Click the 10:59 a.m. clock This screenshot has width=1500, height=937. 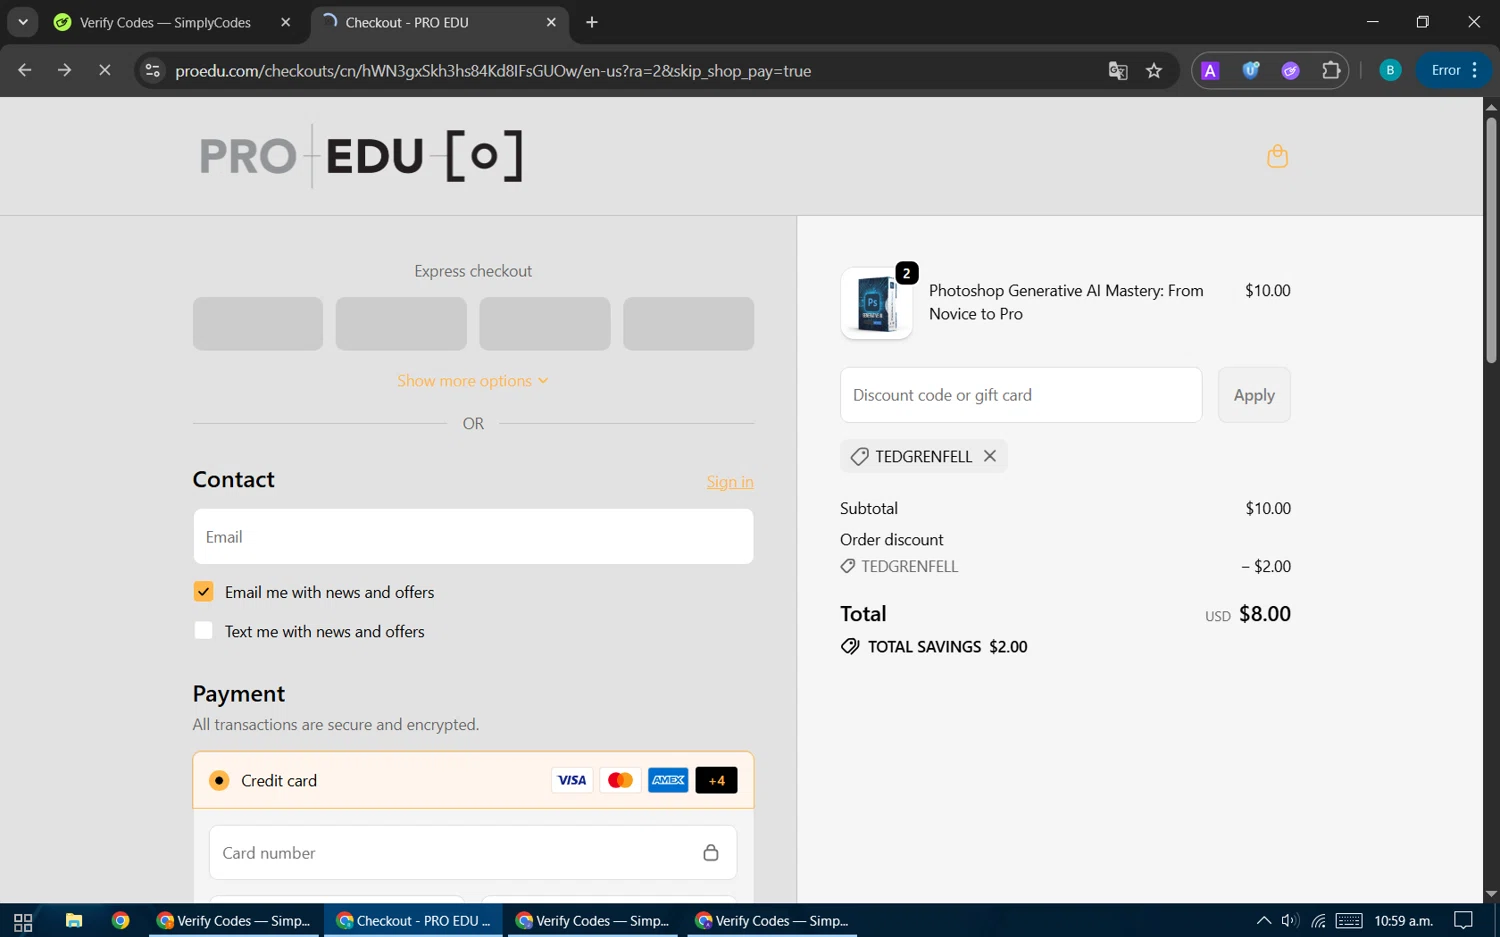point(1404,921)
